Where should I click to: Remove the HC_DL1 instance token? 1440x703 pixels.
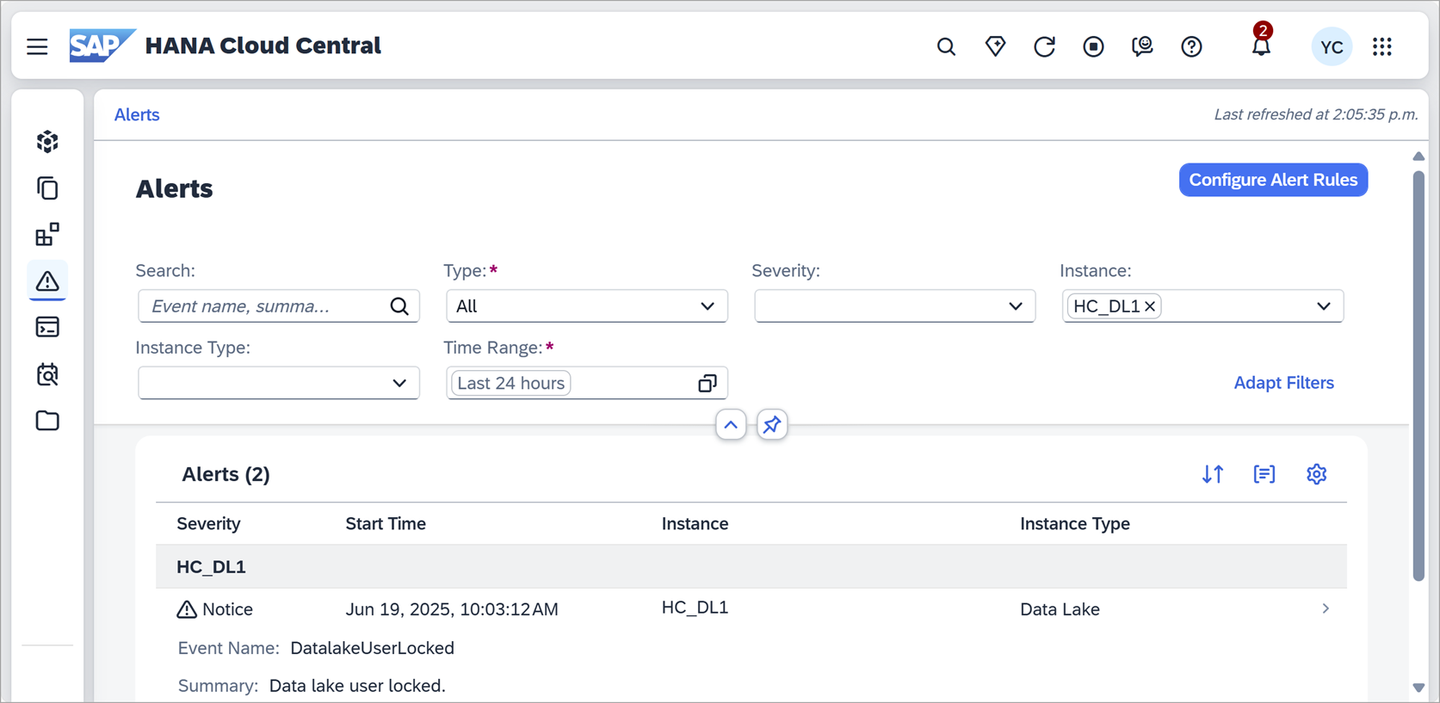(1151, 307)
